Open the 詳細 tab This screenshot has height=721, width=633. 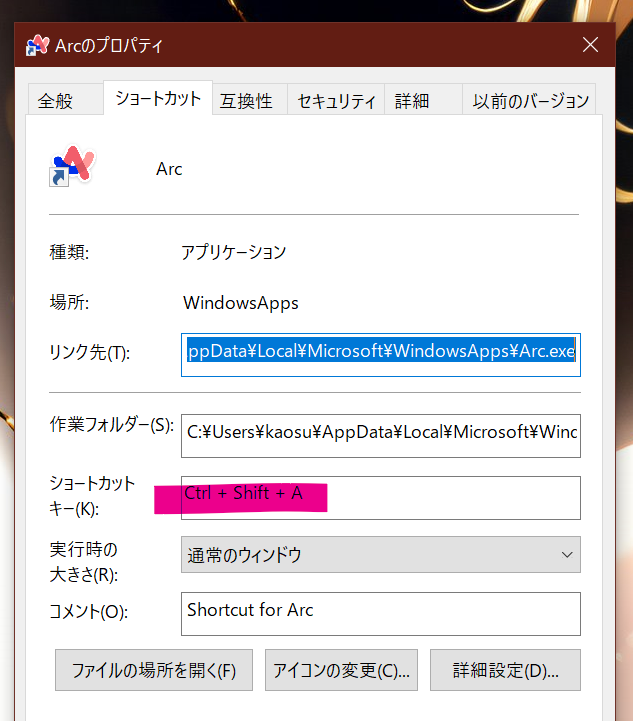point(423,99)
